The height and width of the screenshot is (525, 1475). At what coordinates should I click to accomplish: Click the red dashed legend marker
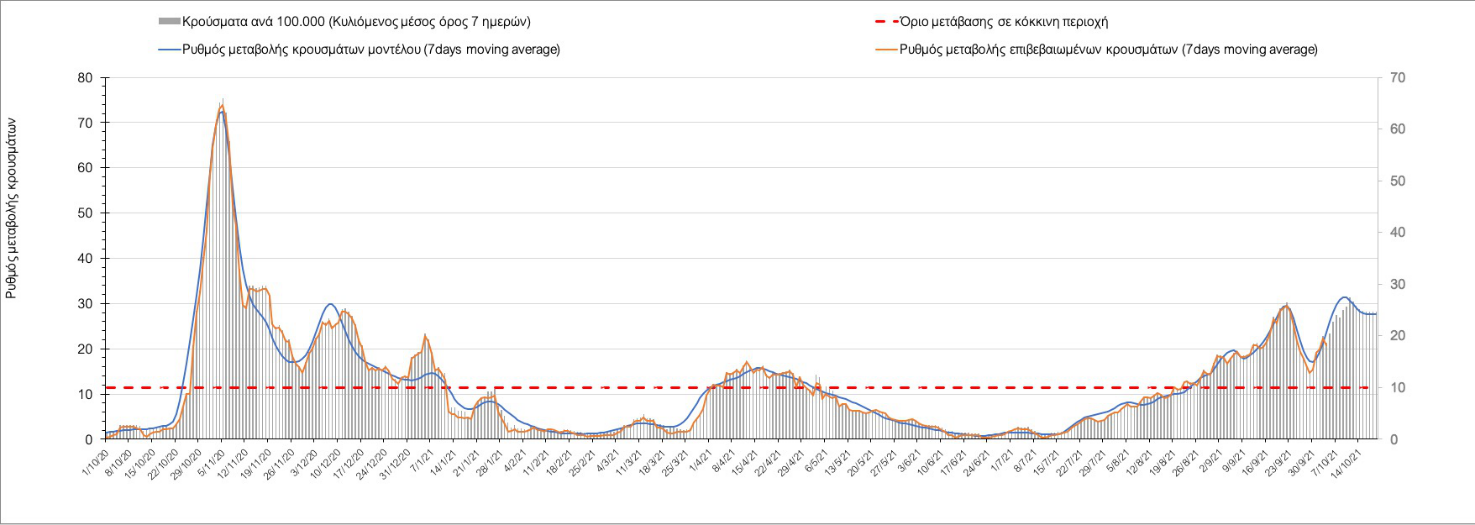pos(885,21)
